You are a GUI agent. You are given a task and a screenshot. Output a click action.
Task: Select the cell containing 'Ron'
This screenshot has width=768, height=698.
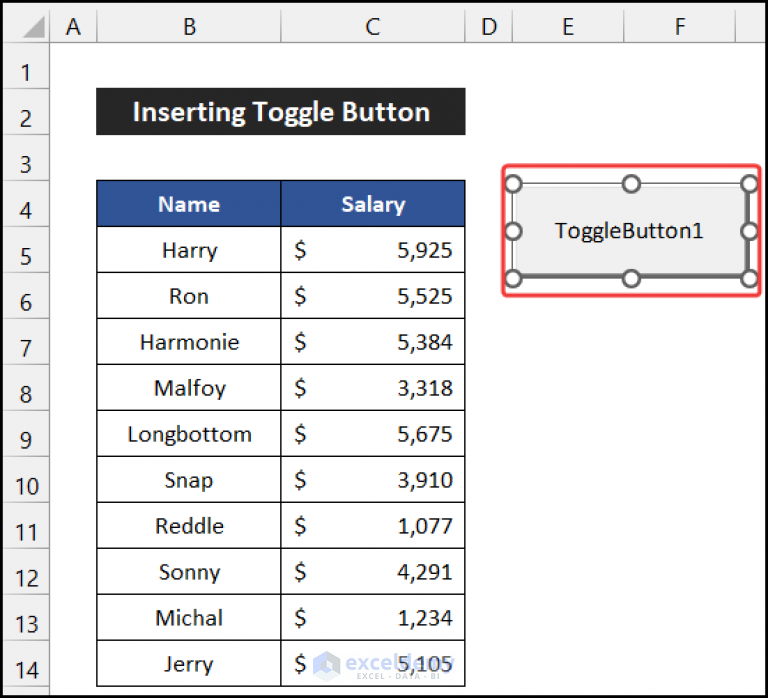[189, 296]
